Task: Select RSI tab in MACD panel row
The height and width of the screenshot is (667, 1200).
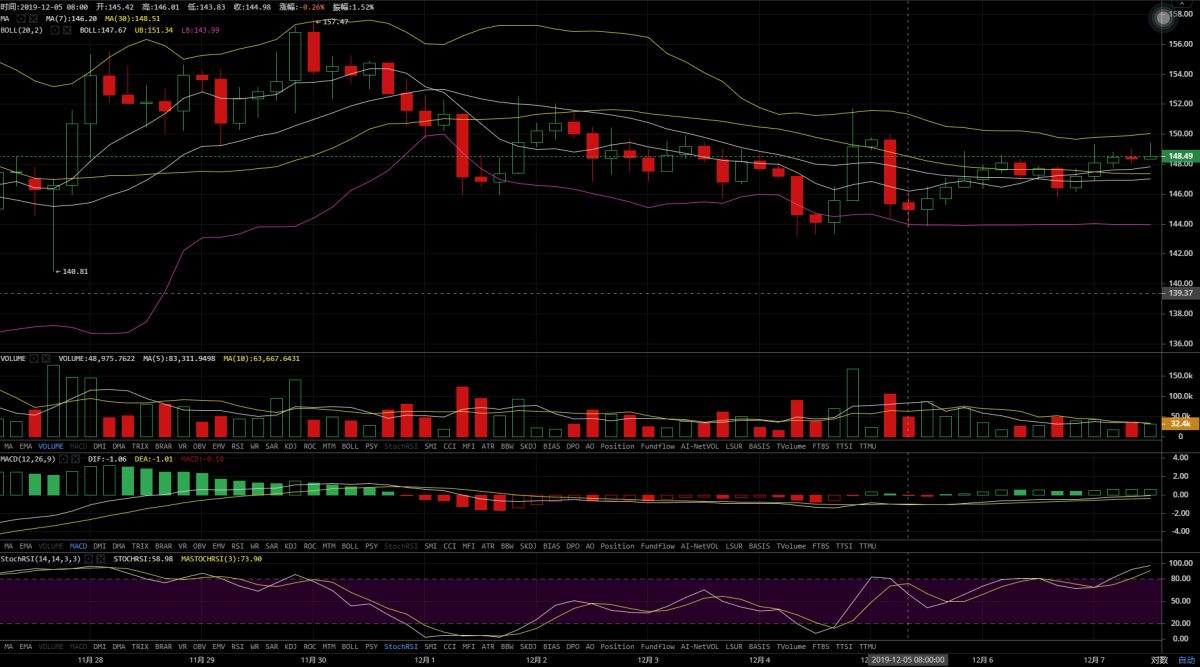Action: pos(237,546)
